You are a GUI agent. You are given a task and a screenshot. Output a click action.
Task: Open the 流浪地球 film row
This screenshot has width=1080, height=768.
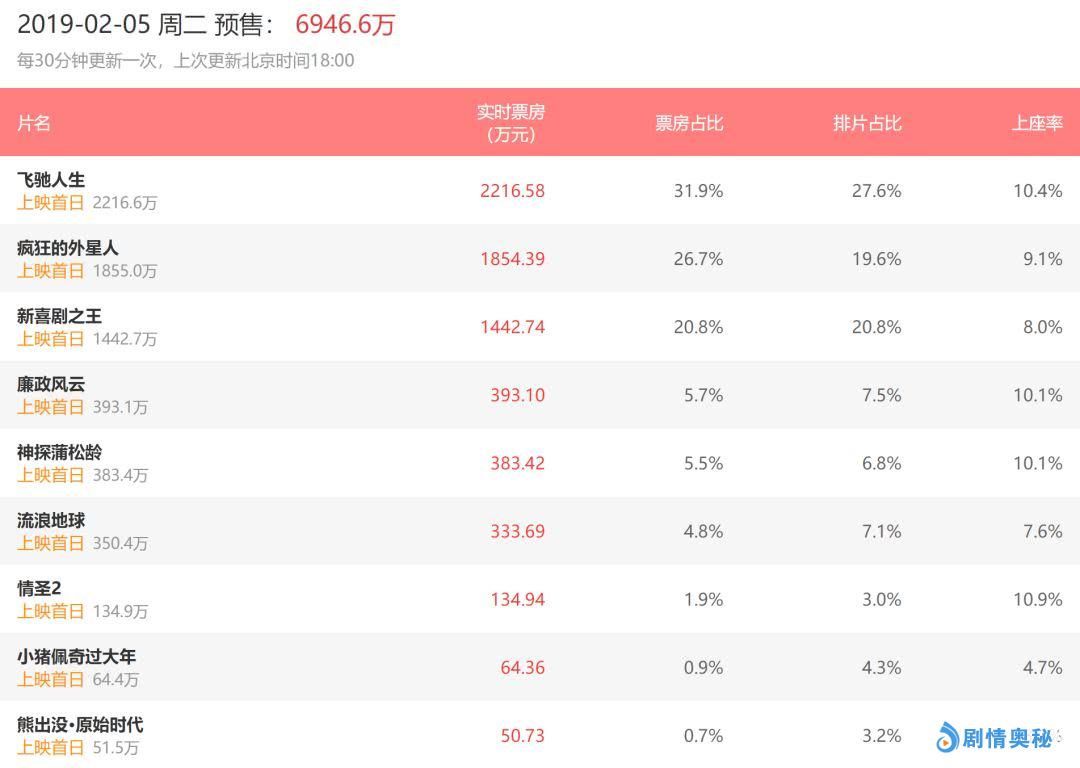pyautogui.click(x=51, y=520)
